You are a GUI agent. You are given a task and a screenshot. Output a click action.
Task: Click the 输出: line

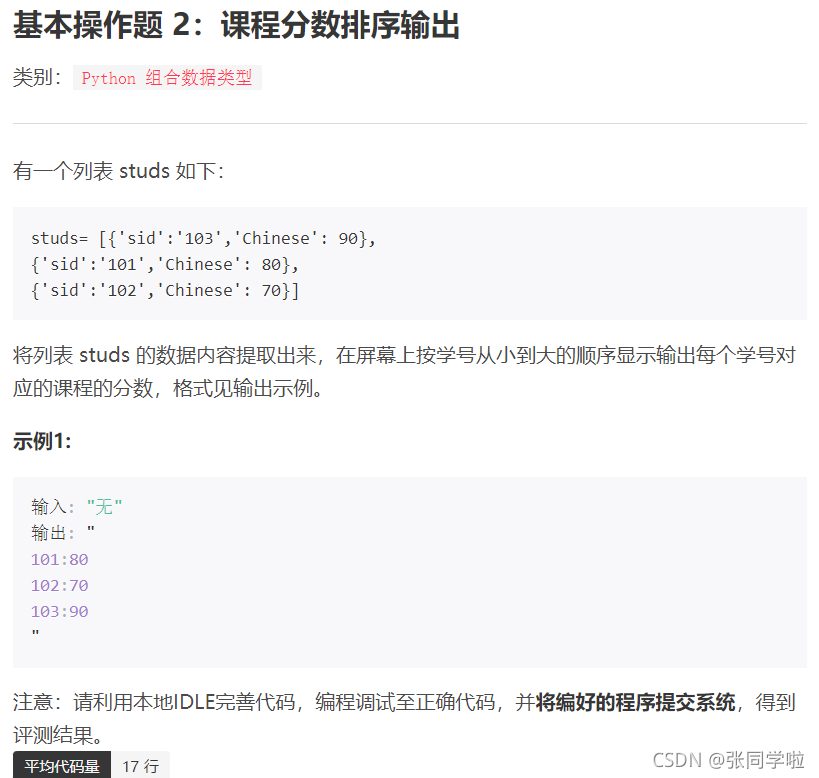[63, 533]
